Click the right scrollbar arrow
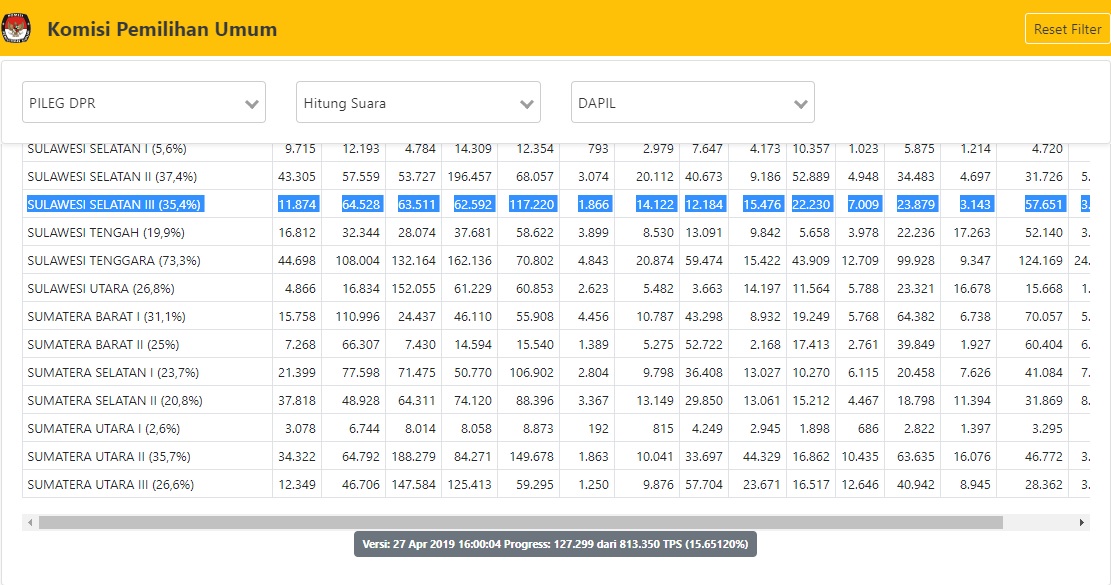 coord(1082,523)
